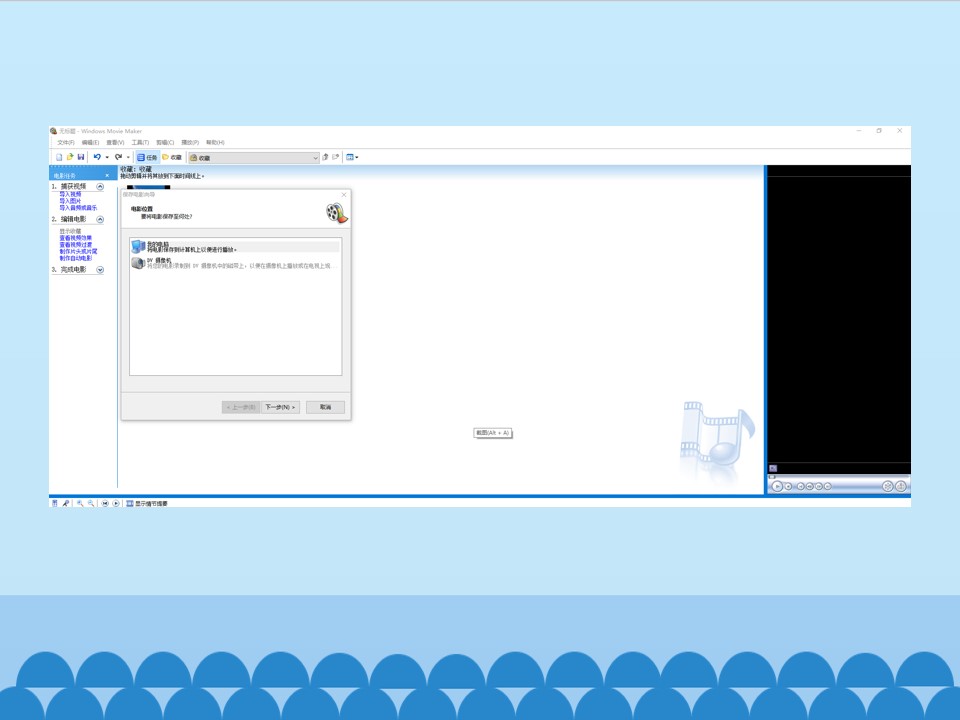Viewport: 960px width, 720px height.
Task: Close the save movie wizard dialog
Action: click(343, 195)
